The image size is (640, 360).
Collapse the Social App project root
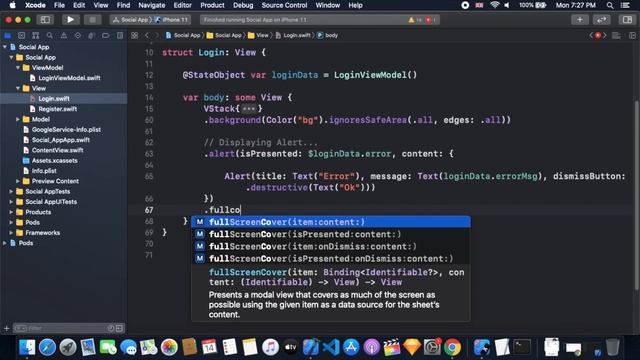click(5, 47)
